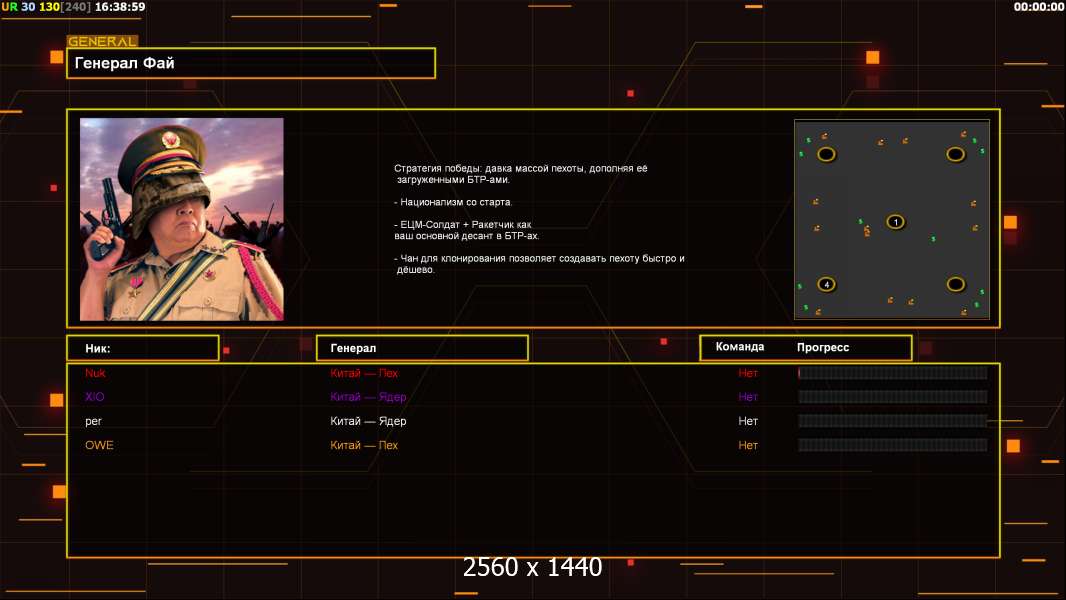Click the 16:38:59 clock readout

[x=120, y=7]
